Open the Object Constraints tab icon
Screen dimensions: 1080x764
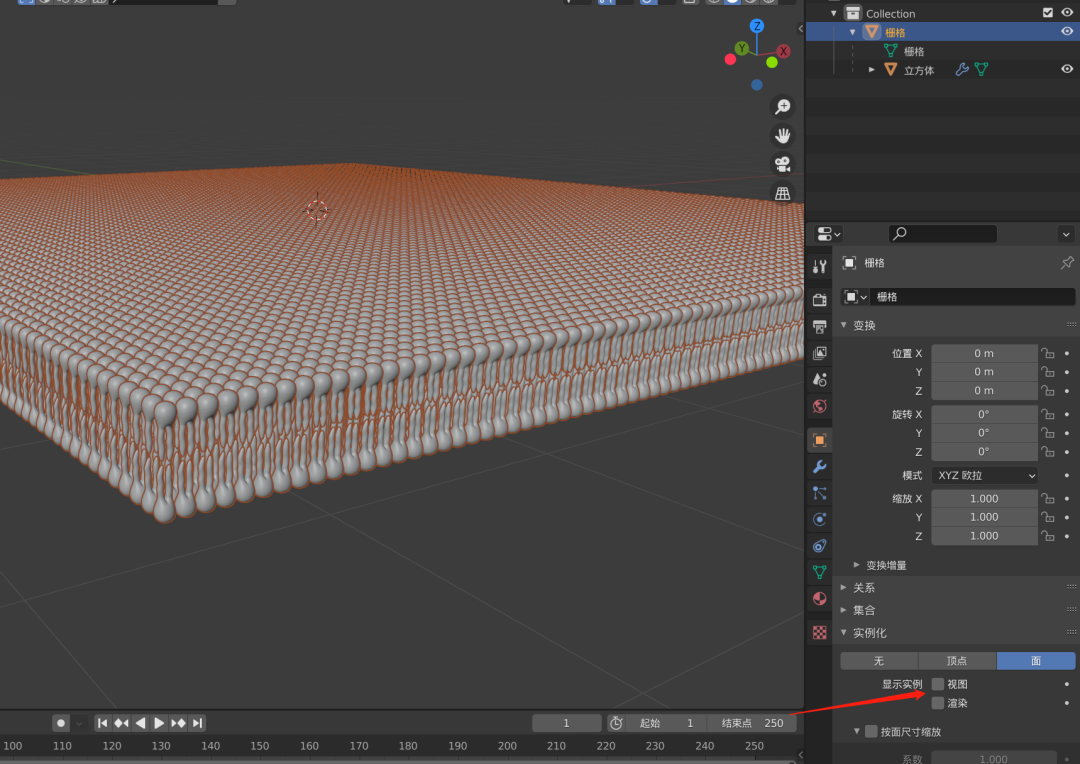click(820, 546)
